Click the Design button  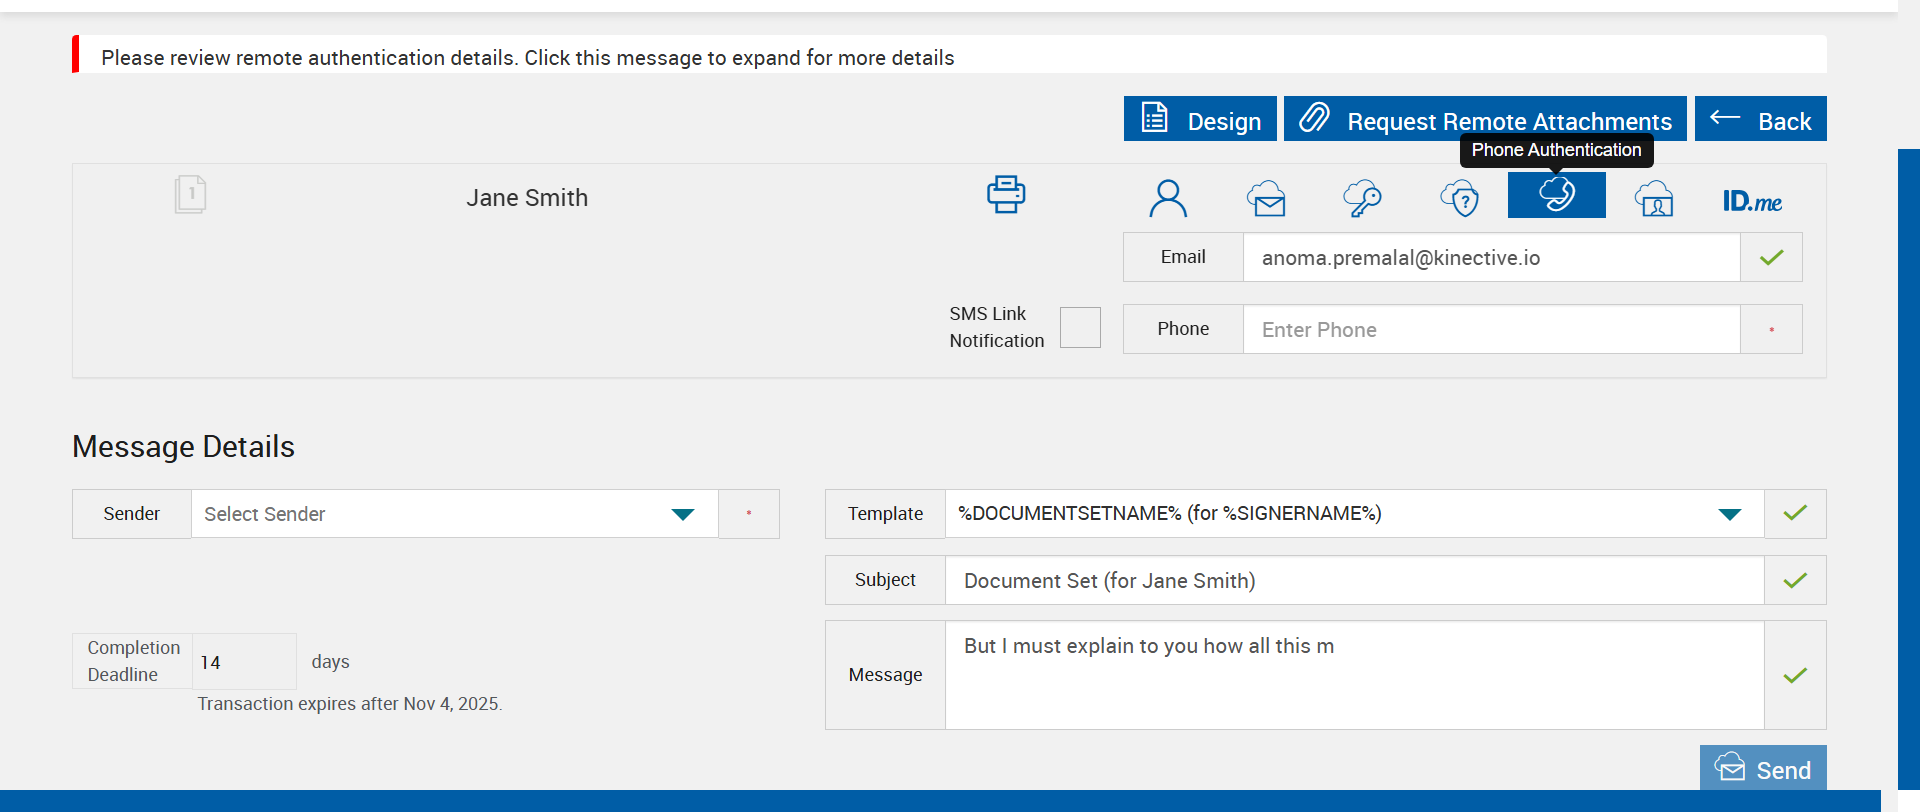click(x=1200, y=119)
